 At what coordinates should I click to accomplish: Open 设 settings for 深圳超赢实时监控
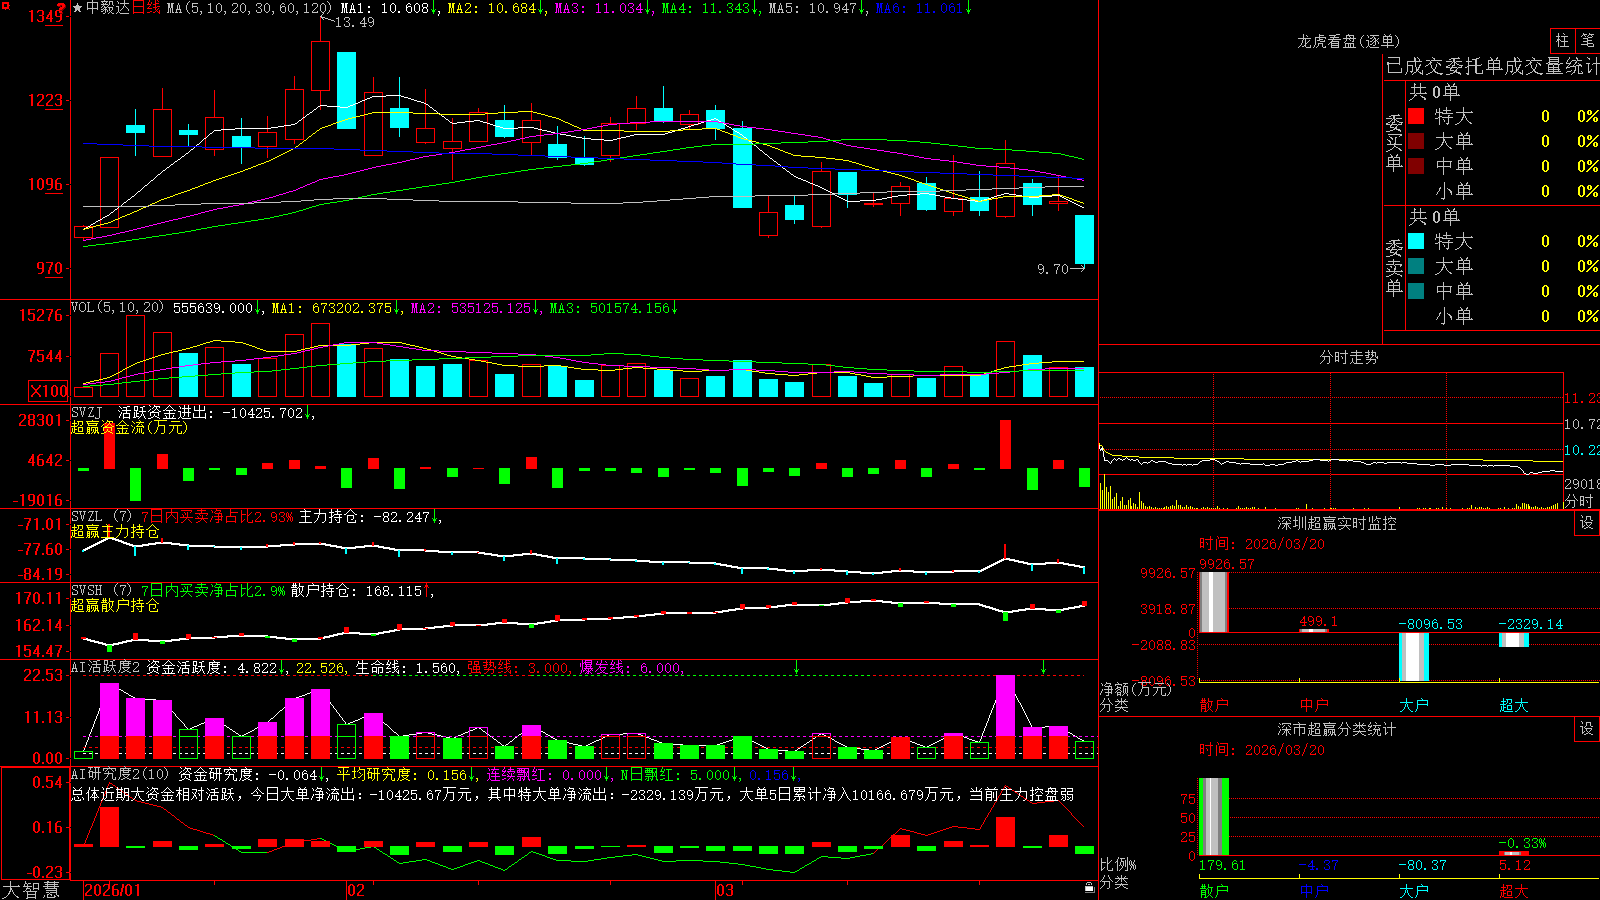pyautogui.click(x=1587, y=523)
